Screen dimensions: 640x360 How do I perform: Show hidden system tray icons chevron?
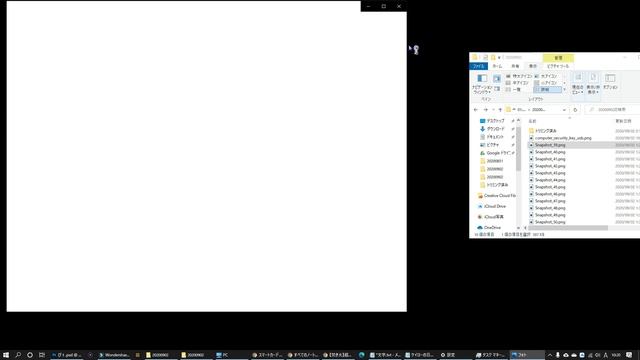[x=550, y=355]
